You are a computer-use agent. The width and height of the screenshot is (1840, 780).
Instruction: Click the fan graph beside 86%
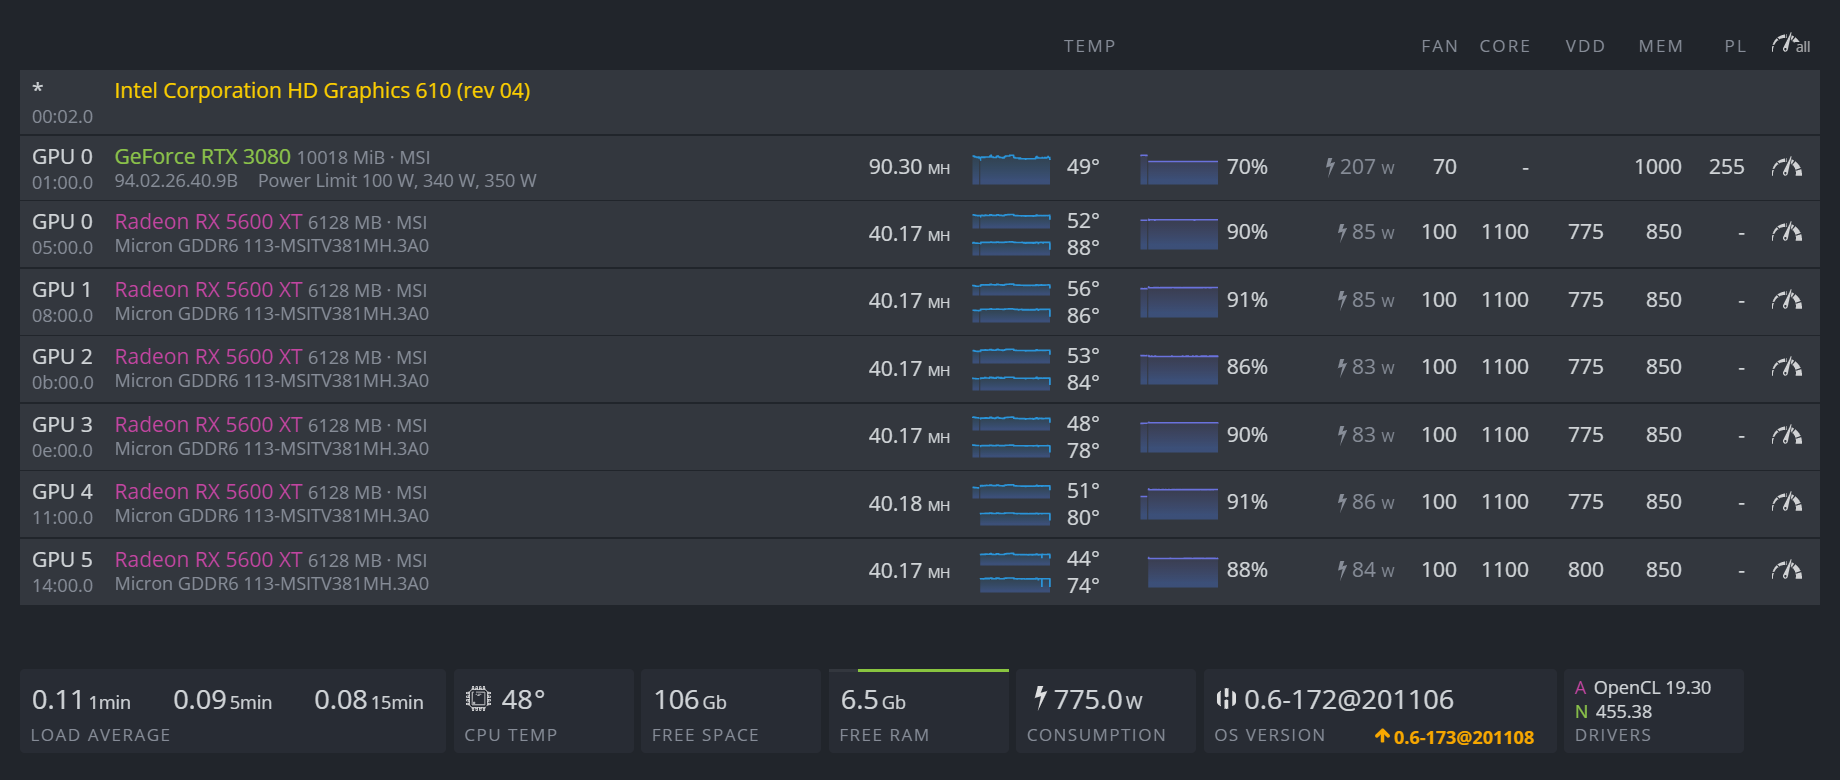(1179, 369)
